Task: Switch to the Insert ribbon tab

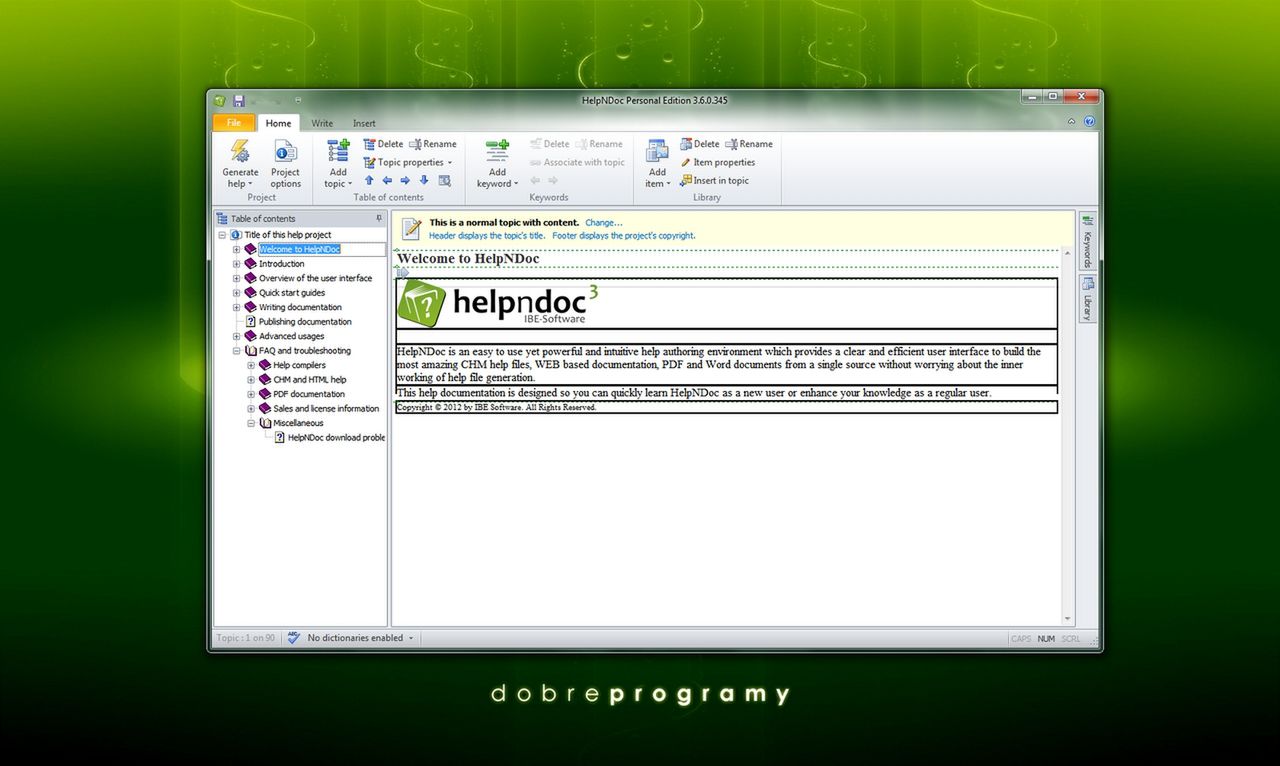Action: point(364,123)
